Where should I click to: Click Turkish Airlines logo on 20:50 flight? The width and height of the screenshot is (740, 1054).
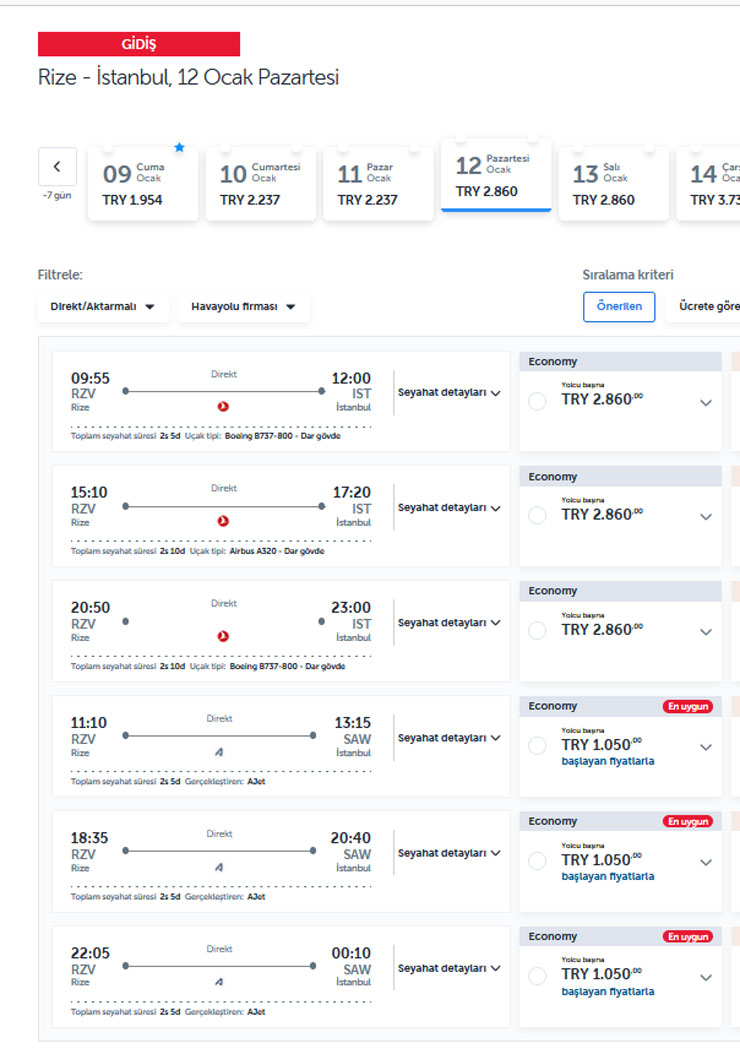(x=223, y=636)
